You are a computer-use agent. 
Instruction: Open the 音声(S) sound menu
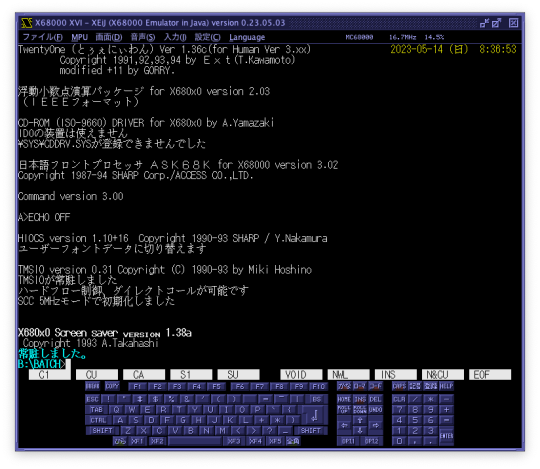[143, 37]
